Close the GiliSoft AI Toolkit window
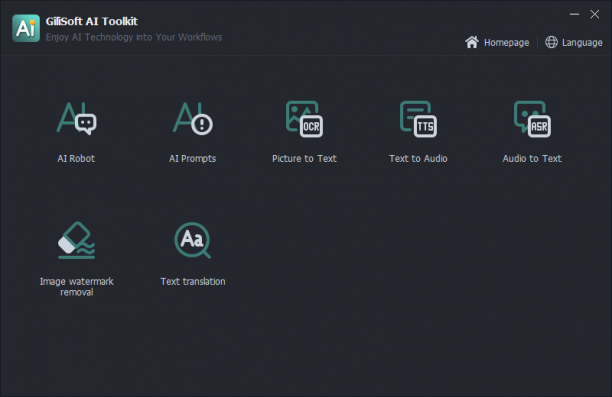The image size is (612, 397). pyautogui.click(x=594, y=14)
